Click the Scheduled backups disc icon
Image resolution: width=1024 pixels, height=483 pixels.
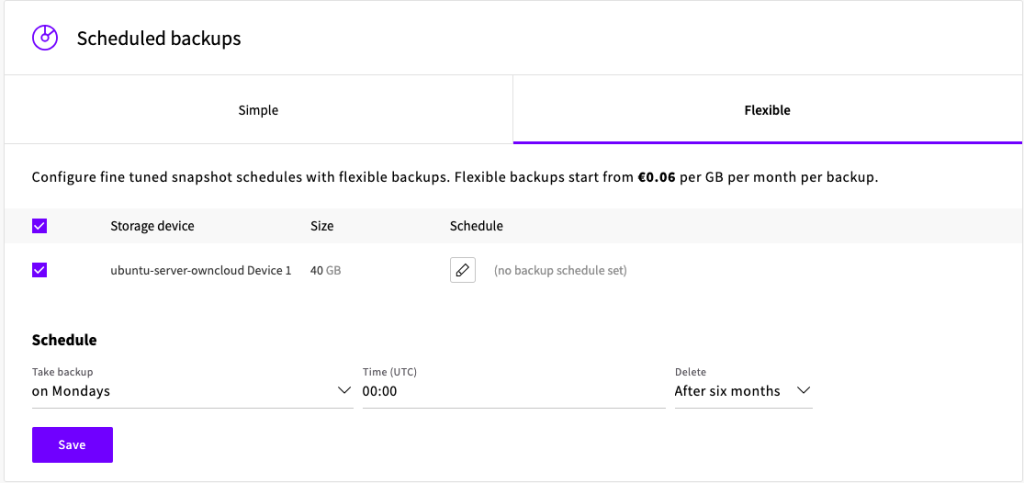[45, 39]
